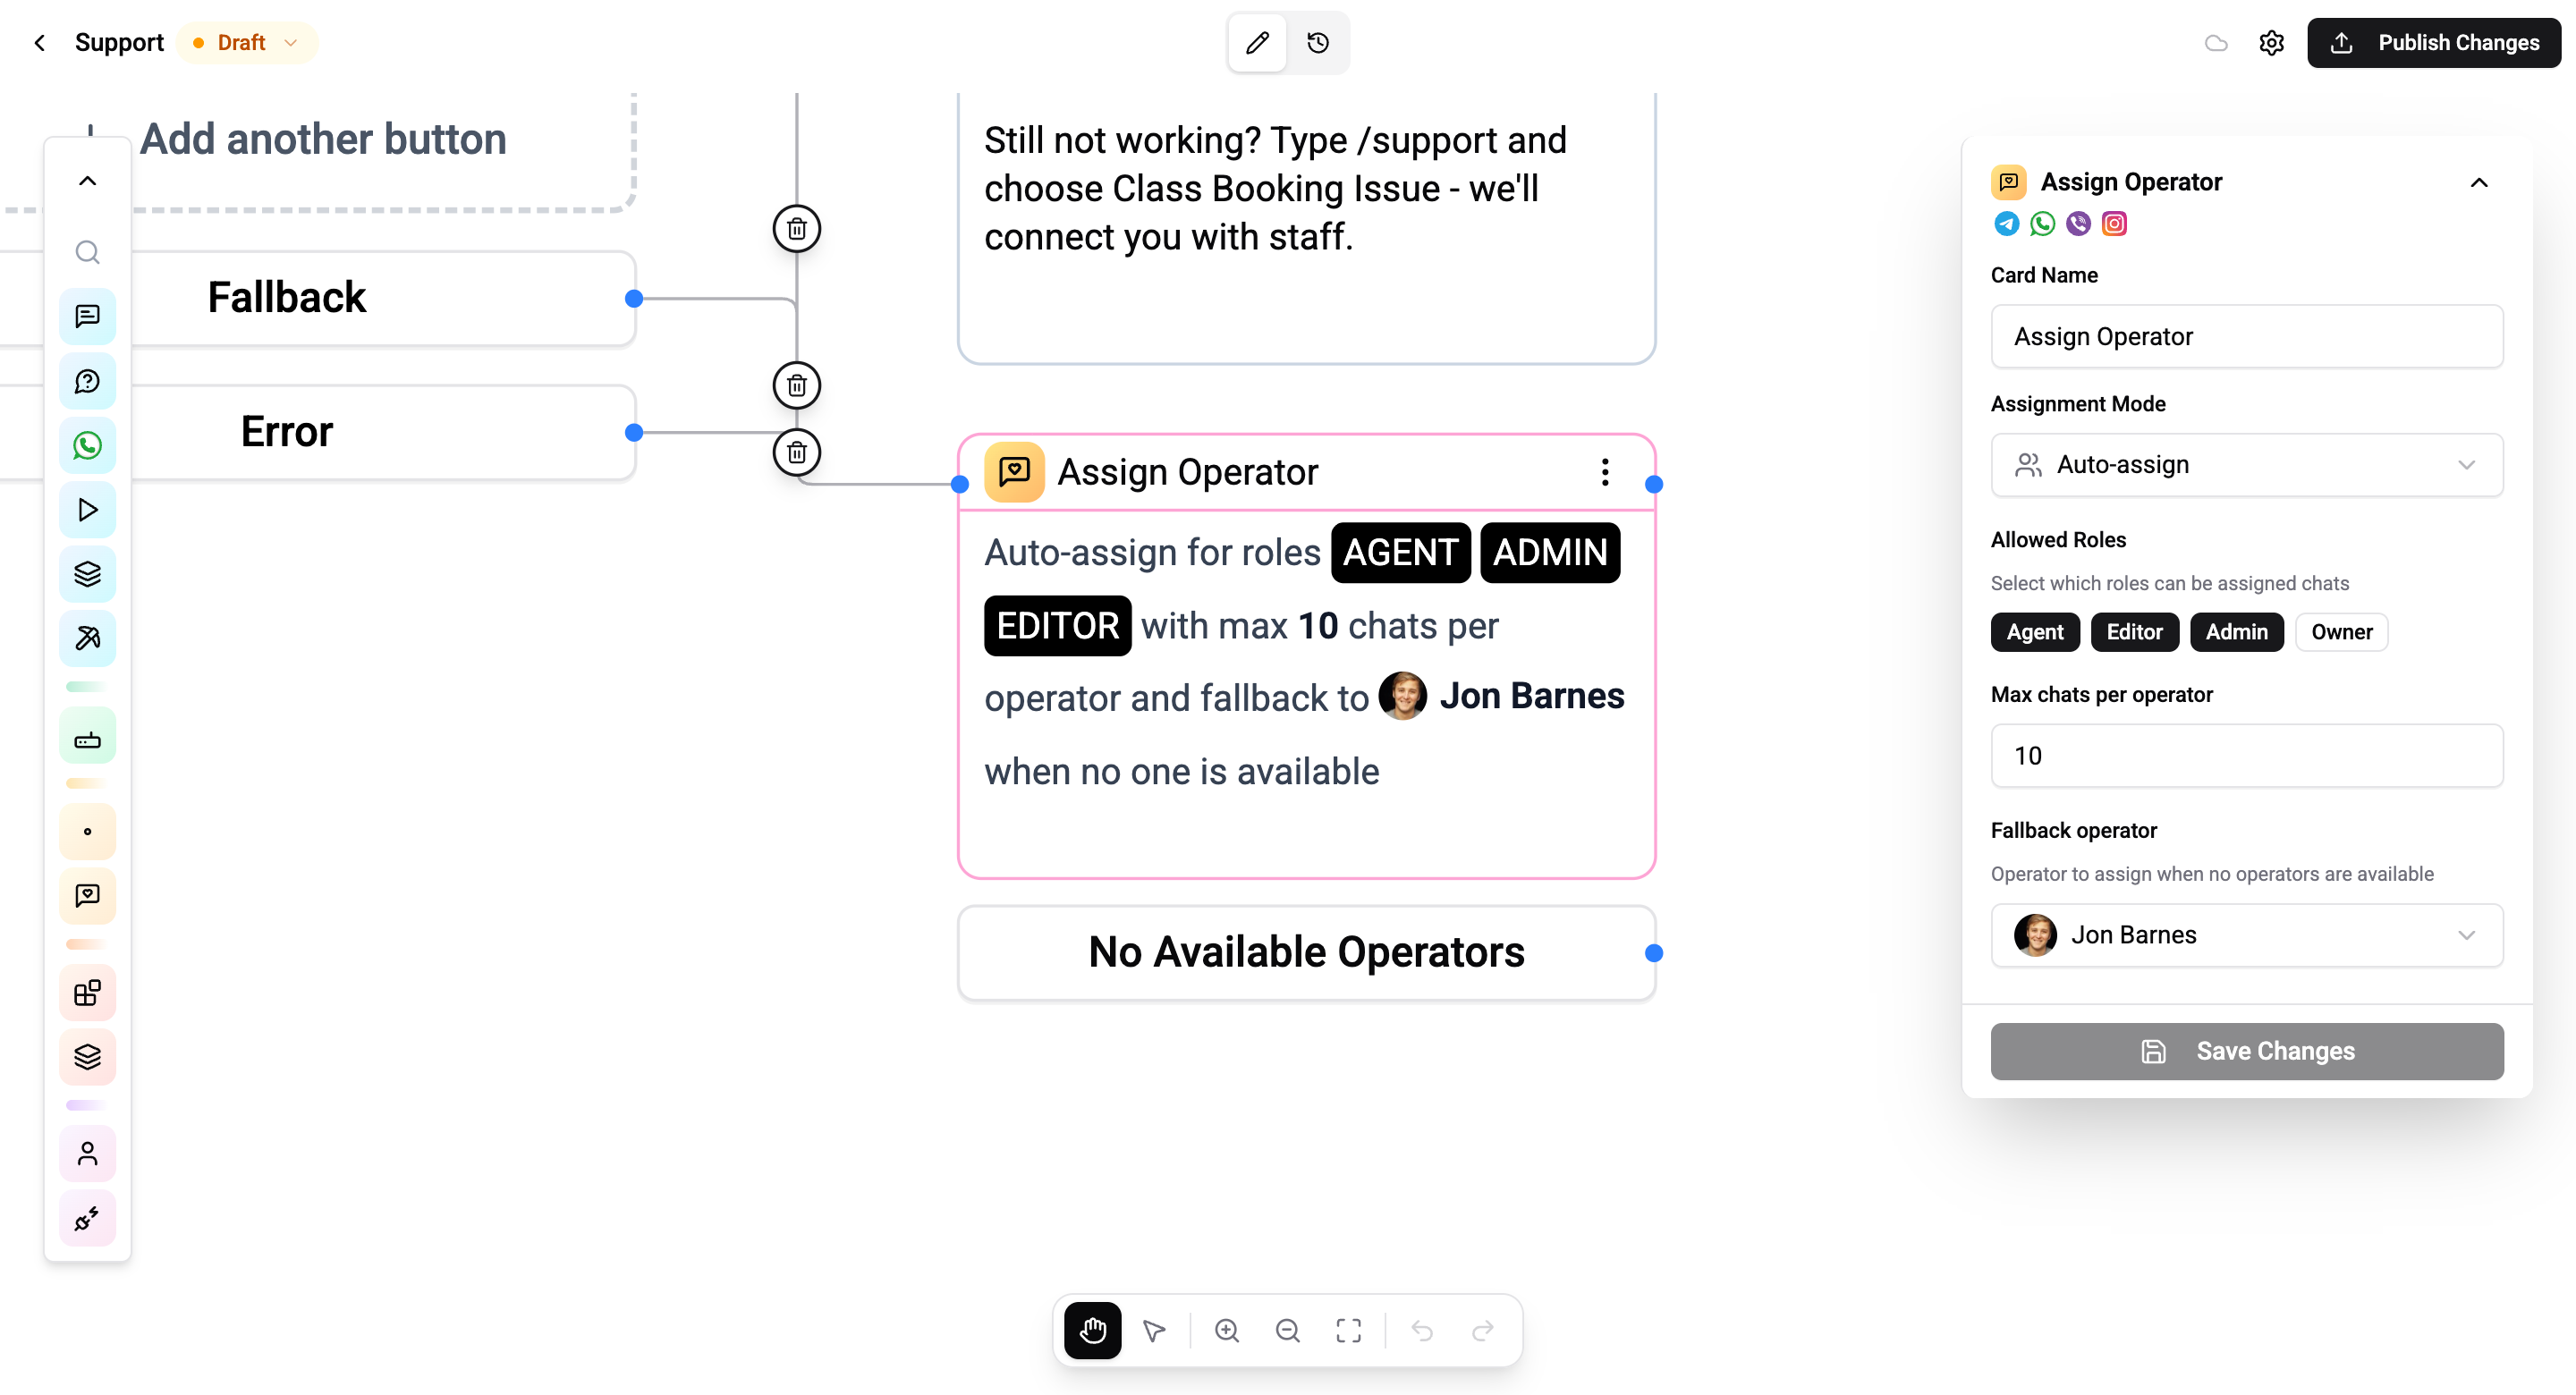Toggle the Owner role in Allowed Roles
The width and height of the screenshot is (2576, 1395).
pyautogui.click(x=2341, y=632)
